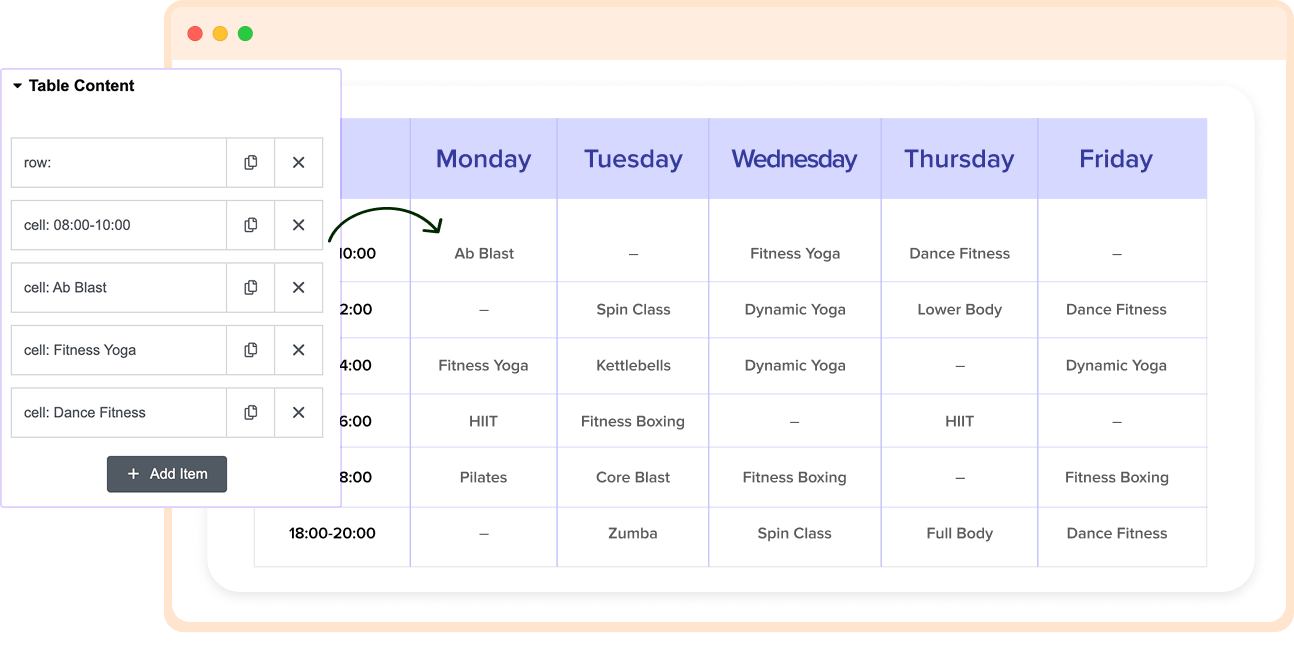Remove the 'cell: Fitness Yoga' item
This screenshot has width=1294, height=658.
coord(298,350)
